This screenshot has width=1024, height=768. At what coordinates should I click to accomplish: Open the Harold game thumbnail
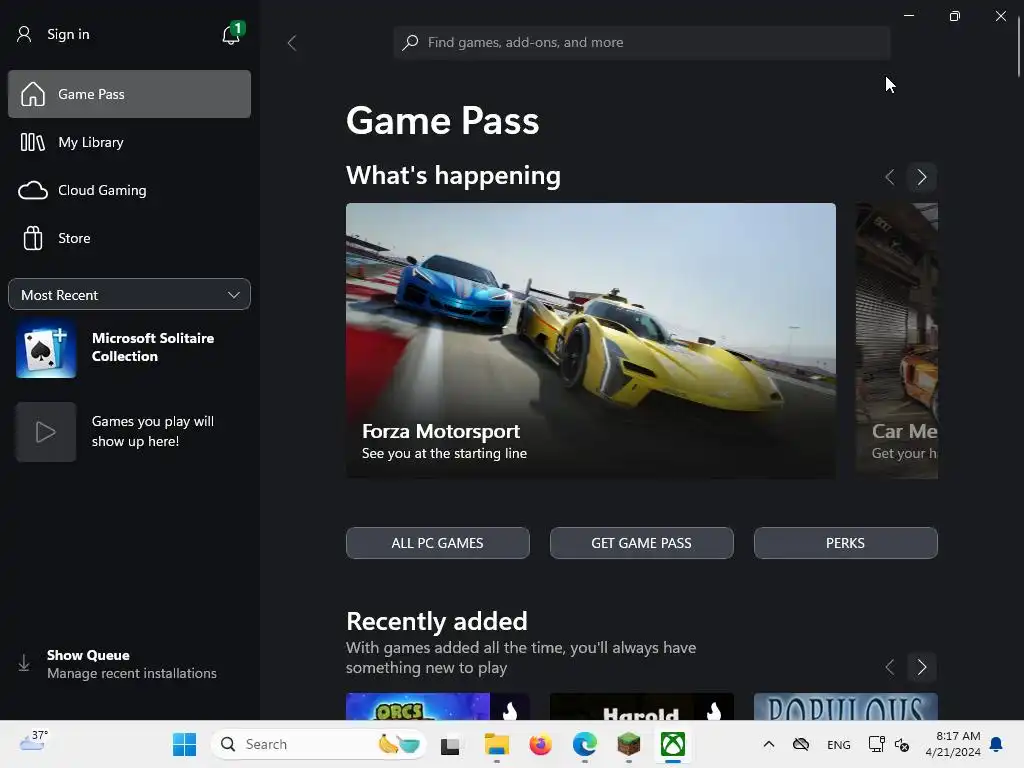641,707
